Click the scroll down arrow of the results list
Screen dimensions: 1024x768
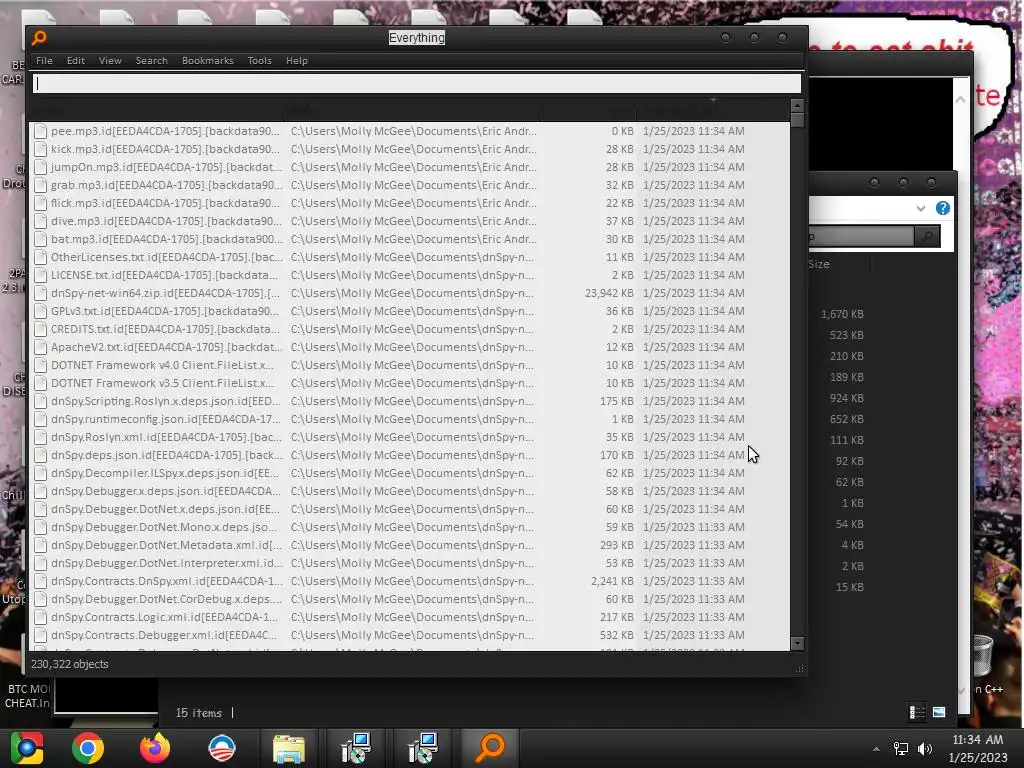797,644
